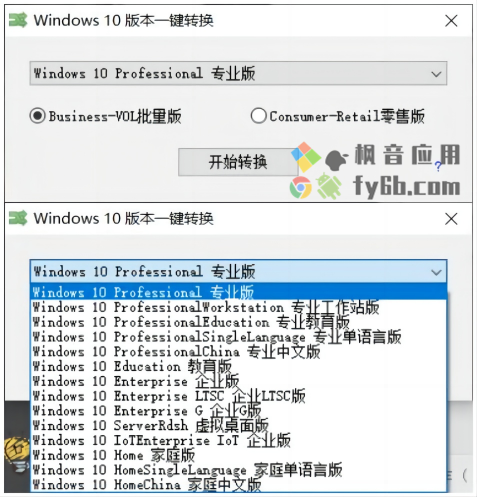Click the Chrome logo in the watermark
This screenshot has width=477, height=497.
tap(300, 188)
